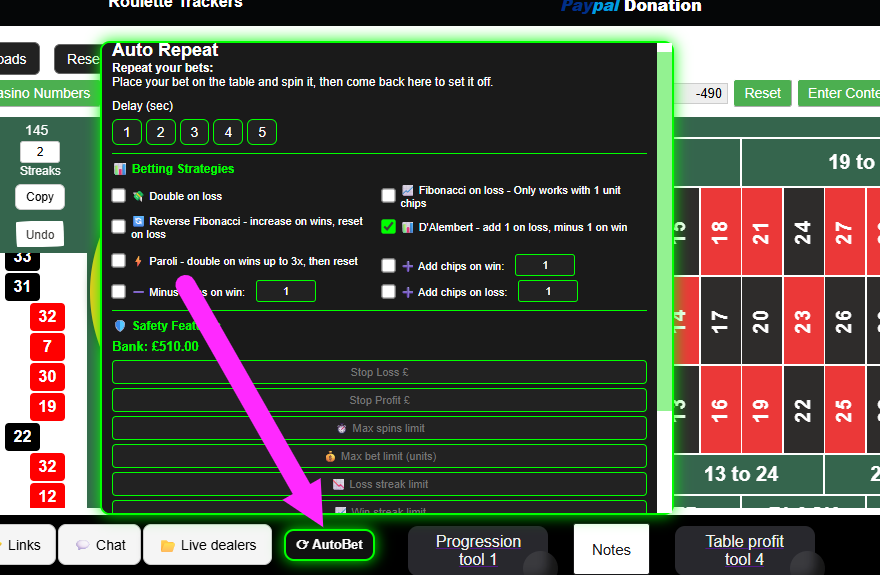Click the Stop Loss £ field
Viewport: 880px width, 575px height.
coord(379,372)
